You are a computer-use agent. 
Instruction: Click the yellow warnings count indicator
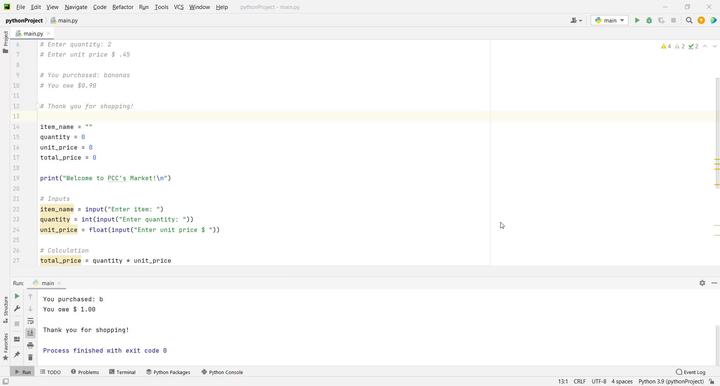[666, 46]
